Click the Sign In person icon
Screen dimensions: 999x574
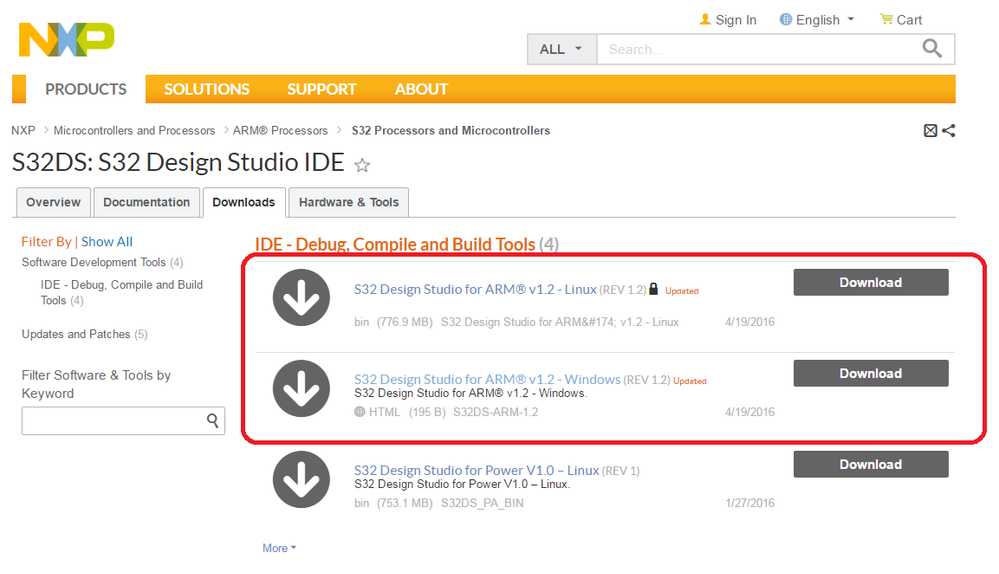tap(705, 20)
